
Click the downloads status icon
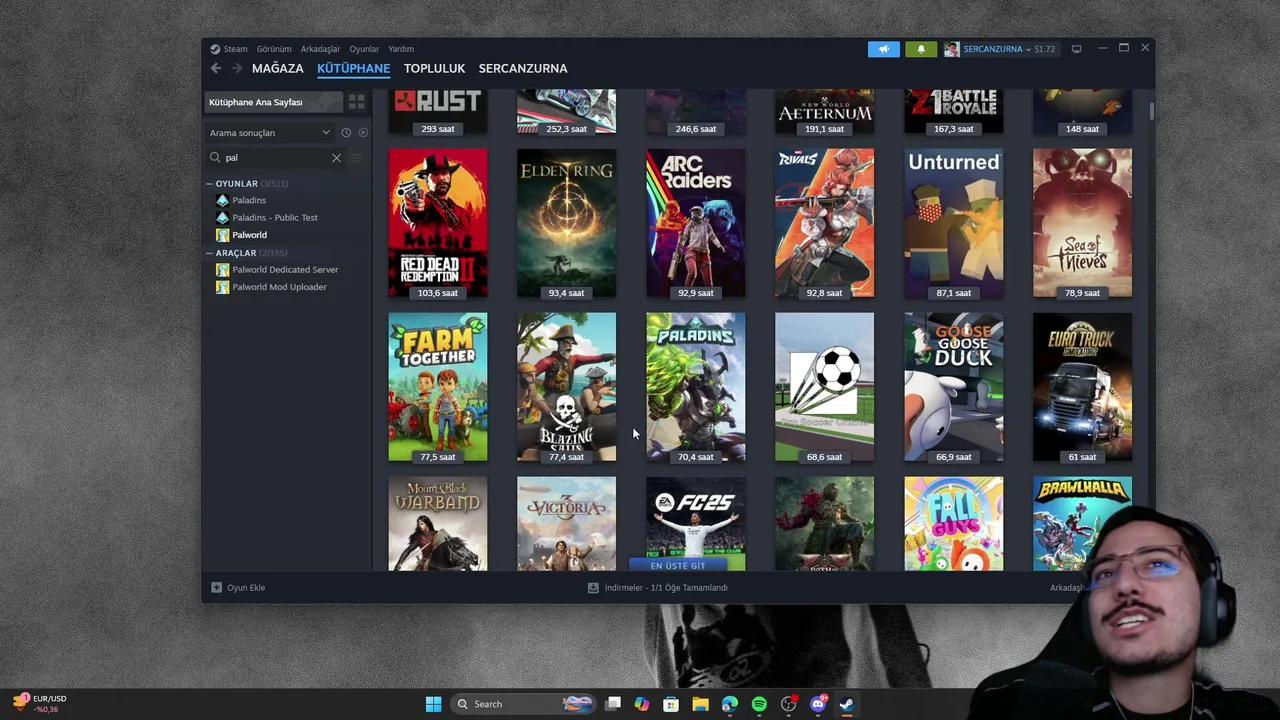click(x=593, y=588)
